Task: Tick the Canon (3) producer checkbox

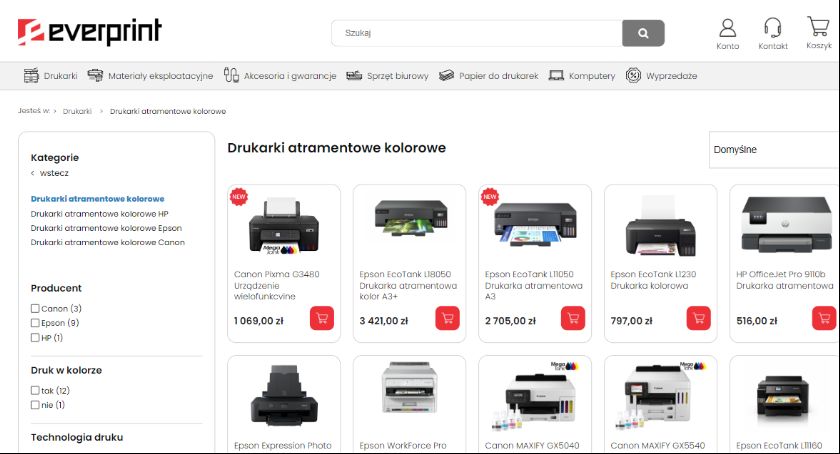Action: [35, 308]
